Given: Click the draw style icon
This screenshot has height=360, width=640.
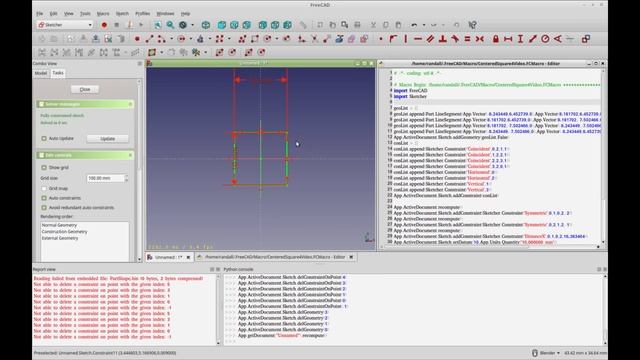Looking at the screenshot, I should 183,25.
